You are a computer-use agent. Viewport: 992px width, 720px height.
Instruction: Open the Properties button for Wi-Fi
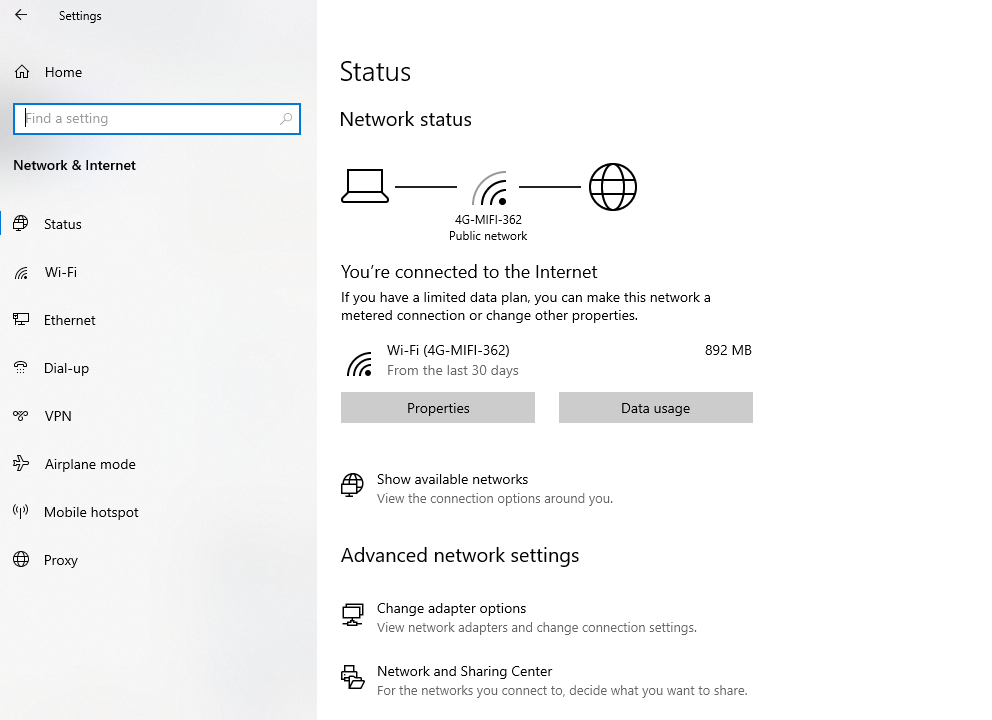point(438,407)
